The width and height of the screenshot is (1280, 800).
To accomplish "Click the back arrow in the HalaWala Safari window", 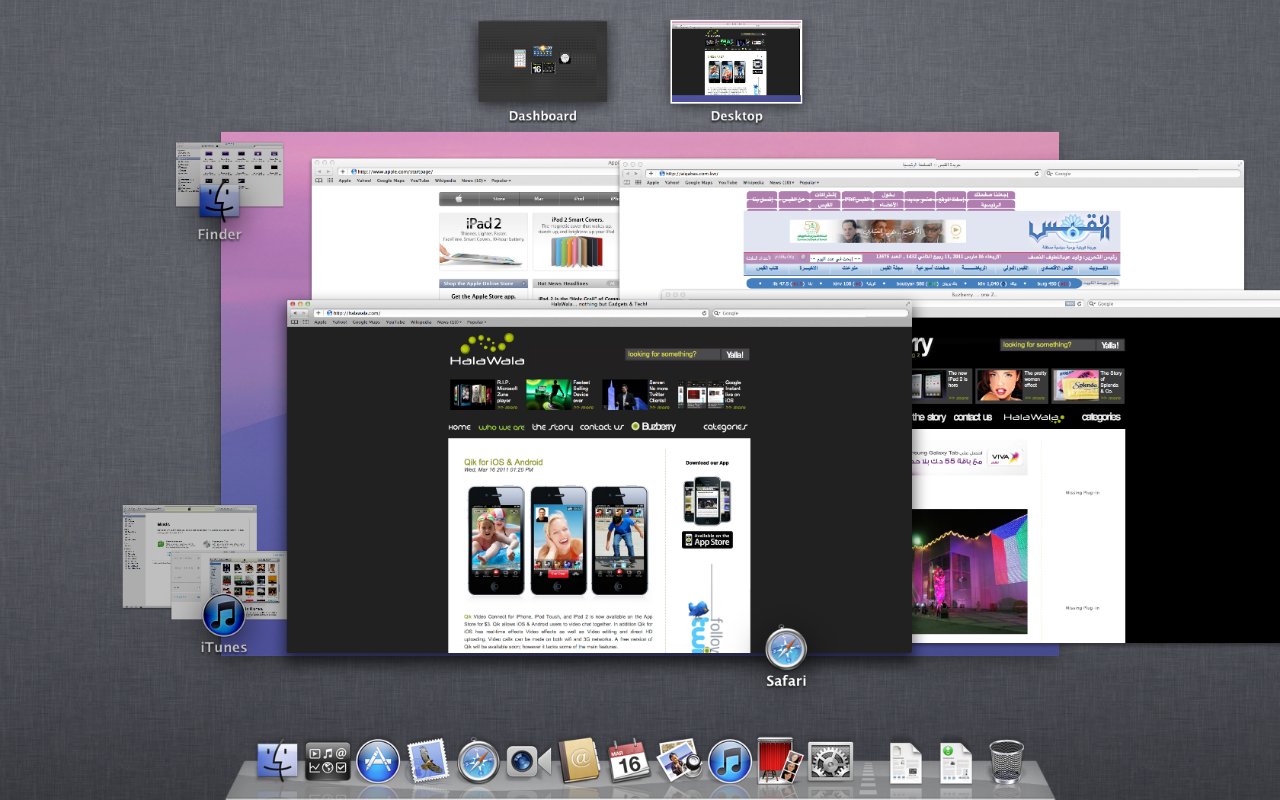I will coord(294,313).
